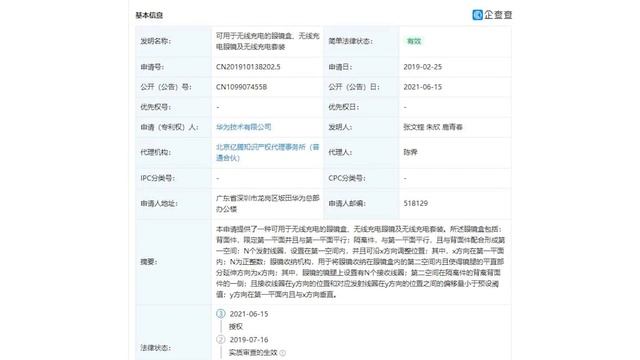Click the 公开（公告）号 label cell
Screen dimensions: 640x360
pos(173,87)
